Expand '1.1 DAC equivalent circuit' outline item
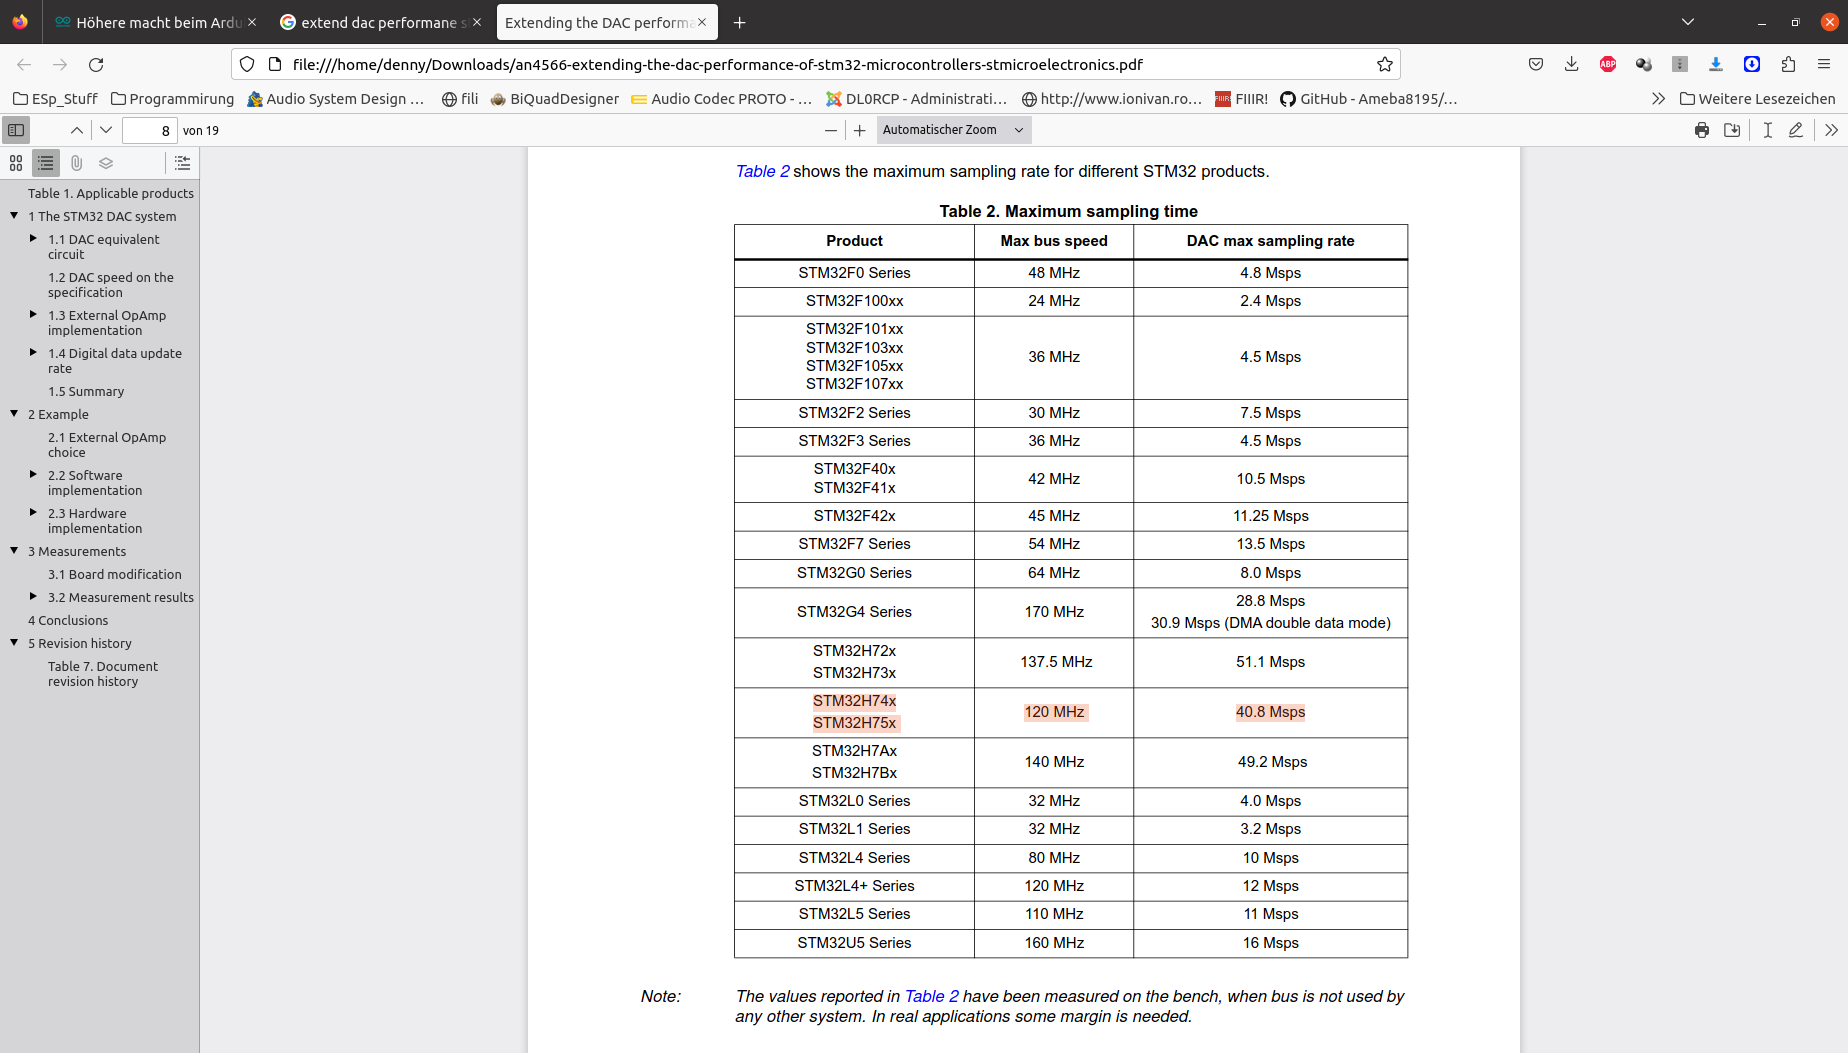Screen dimensions: 1848x1053 pos(34,239)
